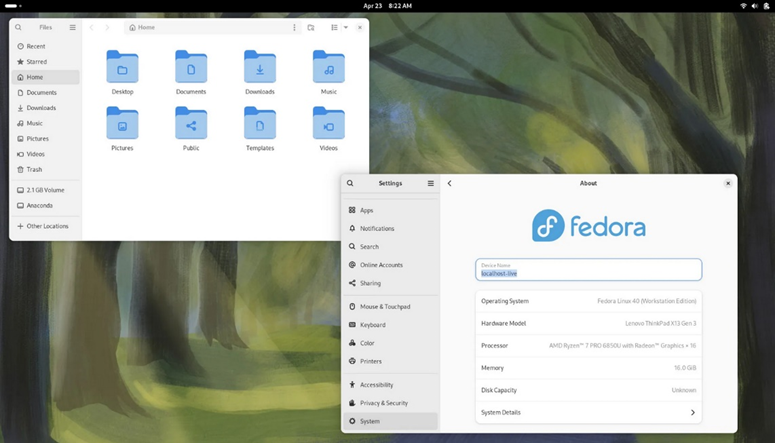Open Other Locations in sidebar

45,226
